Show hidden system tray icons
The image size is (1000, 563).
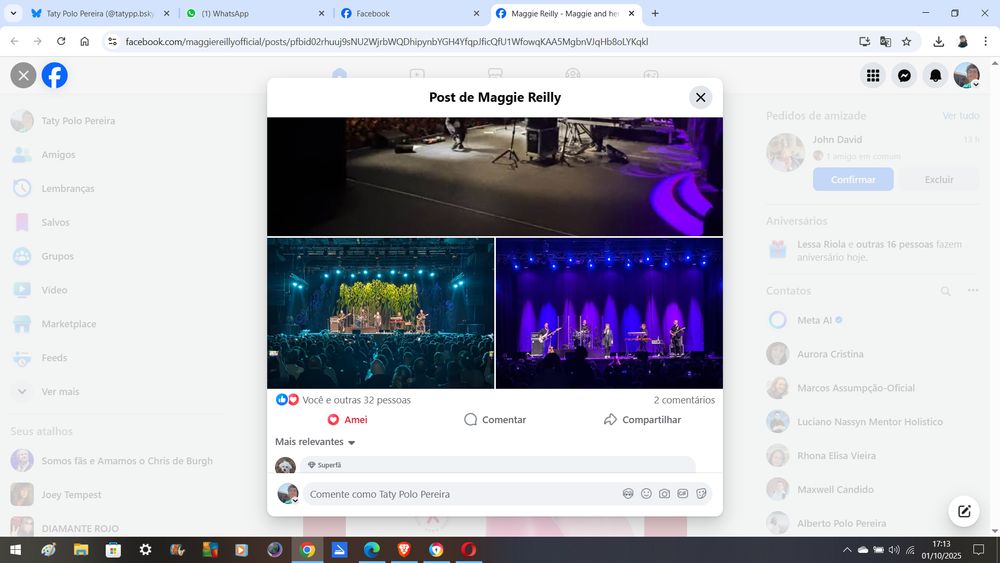click(x=847, y=550)
